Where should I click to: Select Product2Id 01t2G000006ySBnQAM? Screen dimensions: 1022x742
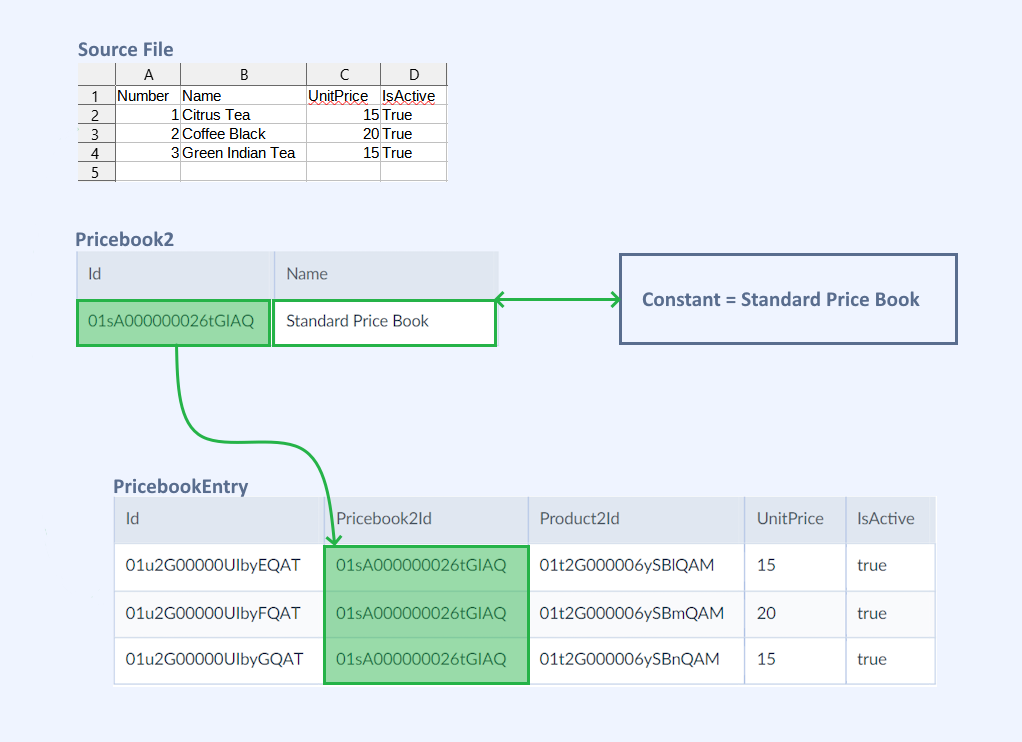pyautogui.click(x=636, y=660)
